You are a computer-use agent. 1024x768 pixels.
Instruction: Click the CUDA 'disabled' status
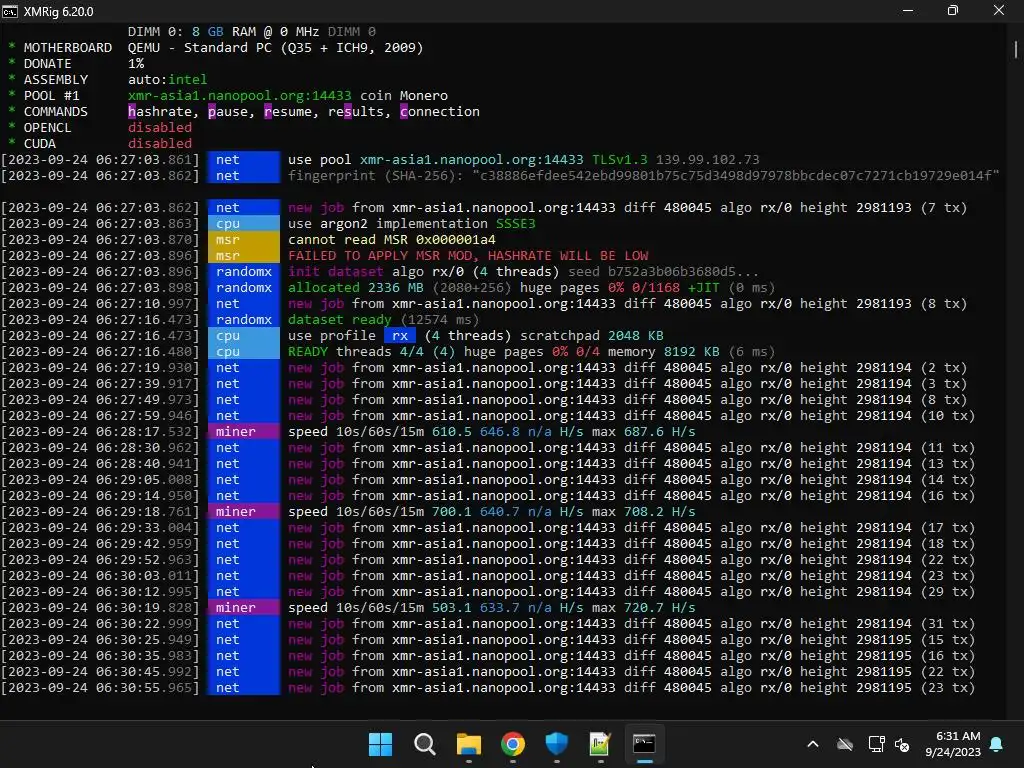coord(160,144)
